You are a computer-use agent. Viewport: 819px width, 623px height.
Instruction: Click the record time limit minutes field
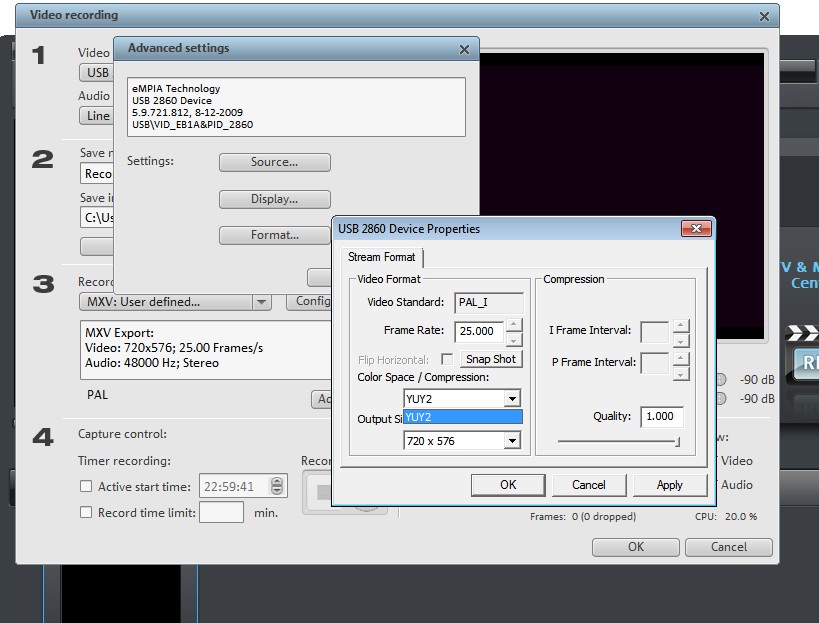221,512
